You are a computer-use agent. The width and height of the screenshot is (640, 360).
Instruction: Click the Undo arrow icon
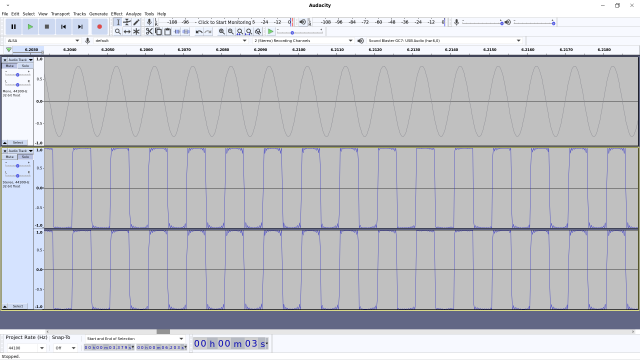(199, 31)
